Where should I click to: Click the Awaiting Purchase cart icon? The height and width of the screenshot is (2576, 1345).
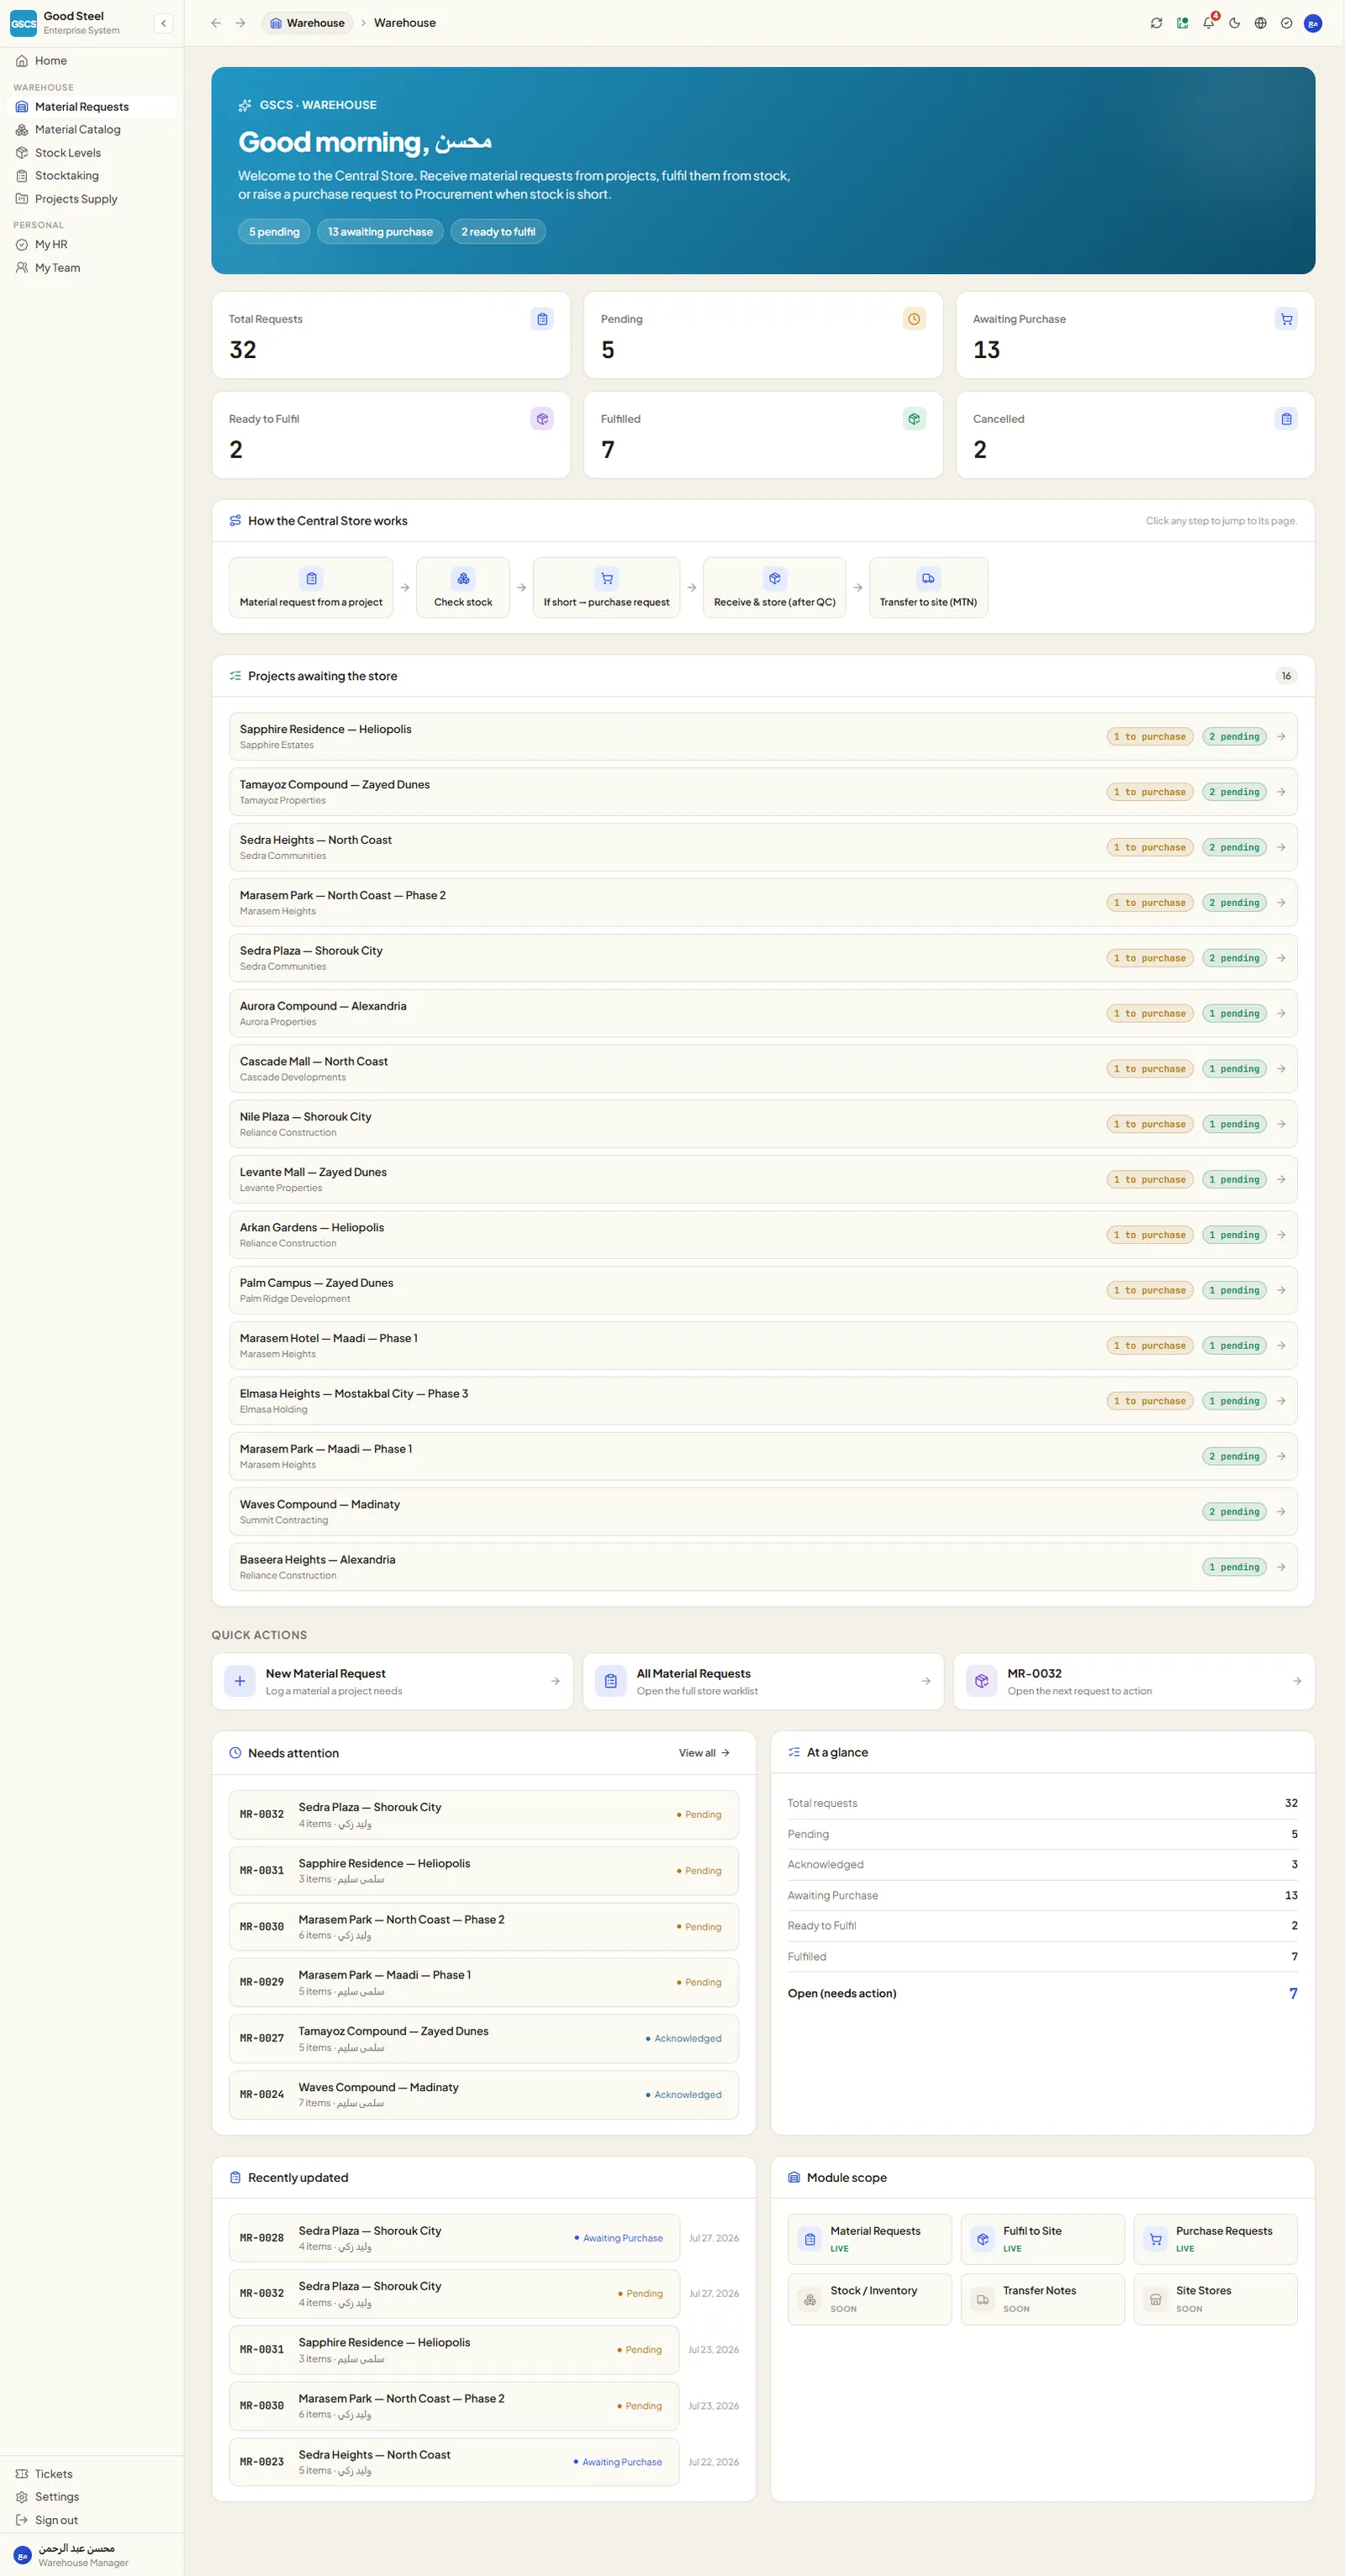point(1286,319)
